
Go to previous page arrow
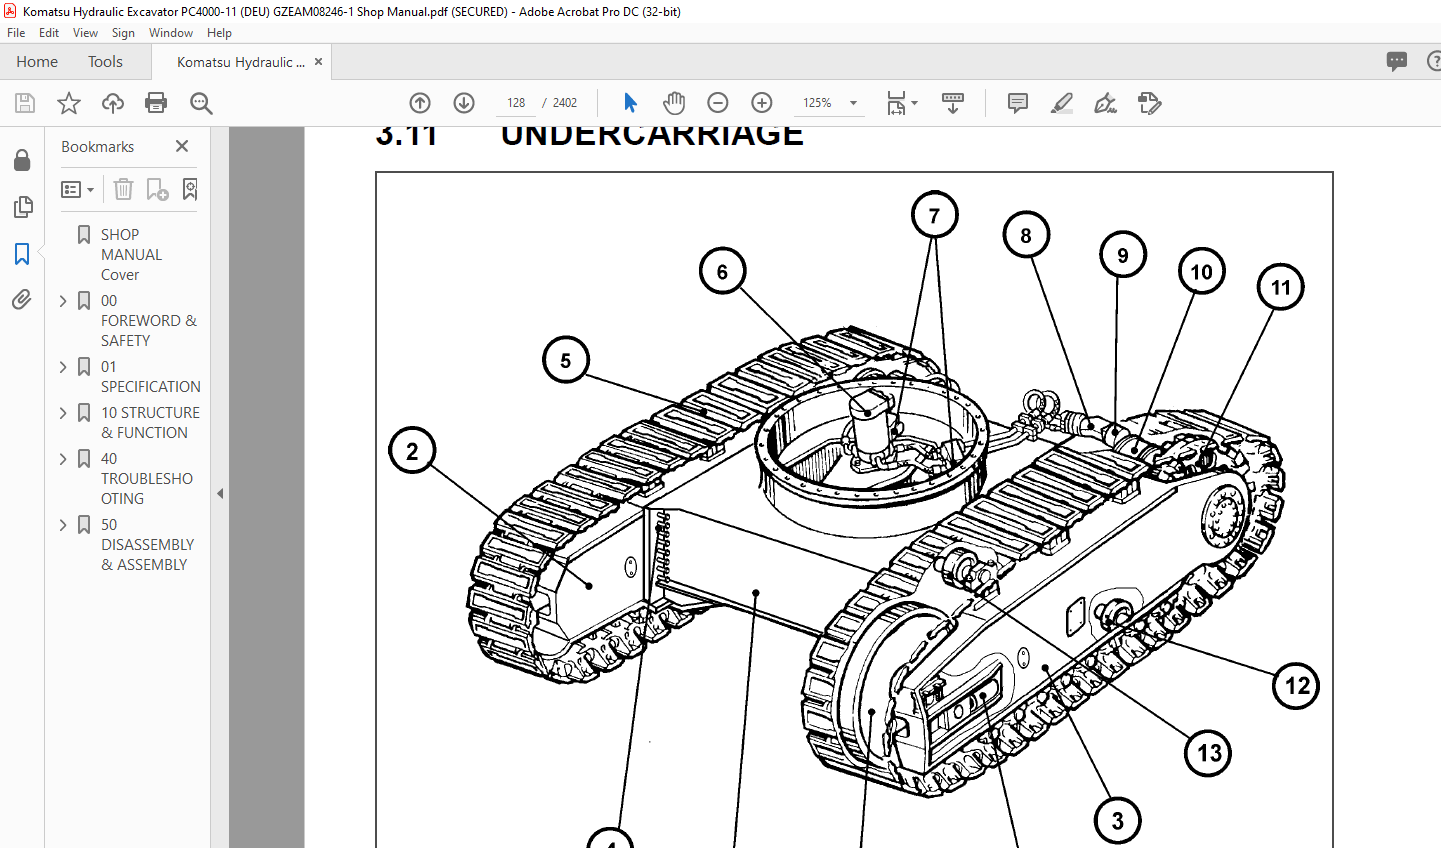(x=420, y=103)
